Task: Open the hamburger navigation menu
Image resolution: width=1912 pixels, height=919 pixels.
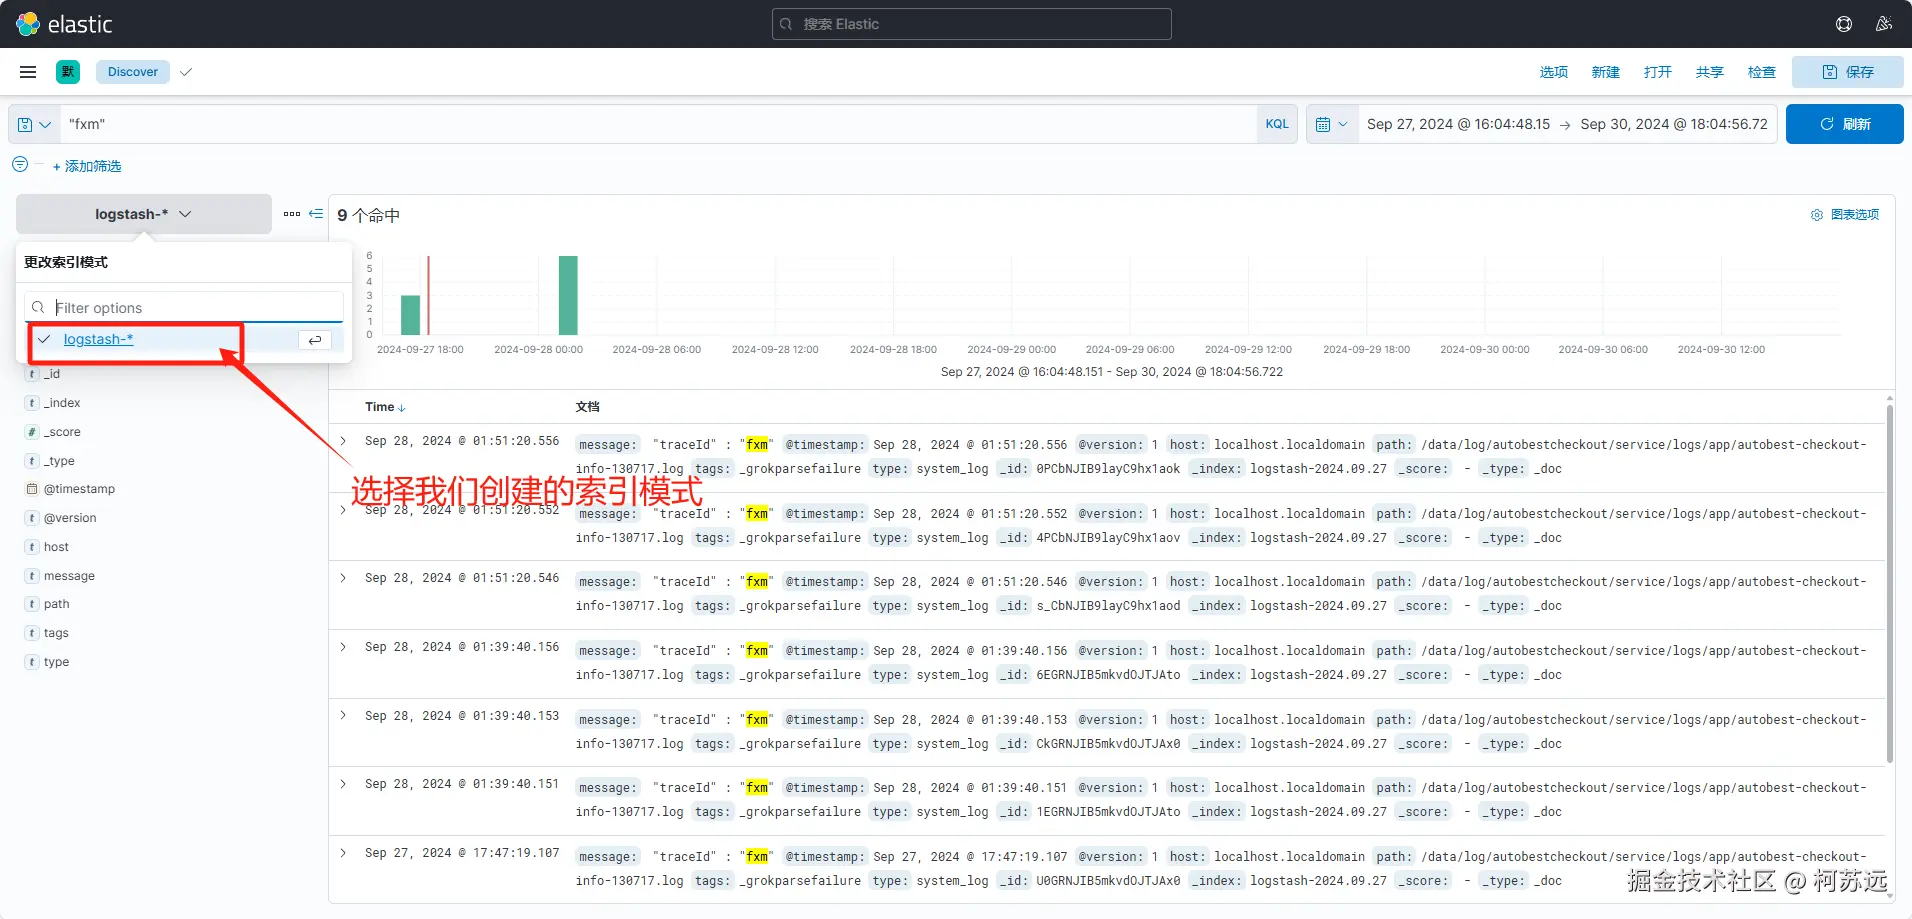Action: (28, 72)
